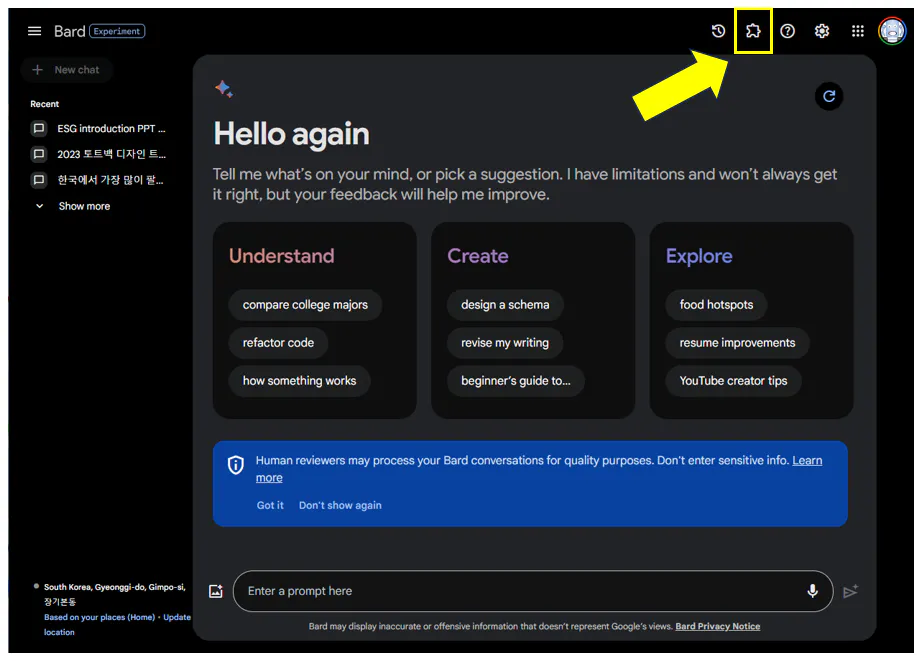The height and width of the screenshot is (661, 918).
Task: Click the chat icon beside ESG introduction PPT
Action: pos(39,128)
